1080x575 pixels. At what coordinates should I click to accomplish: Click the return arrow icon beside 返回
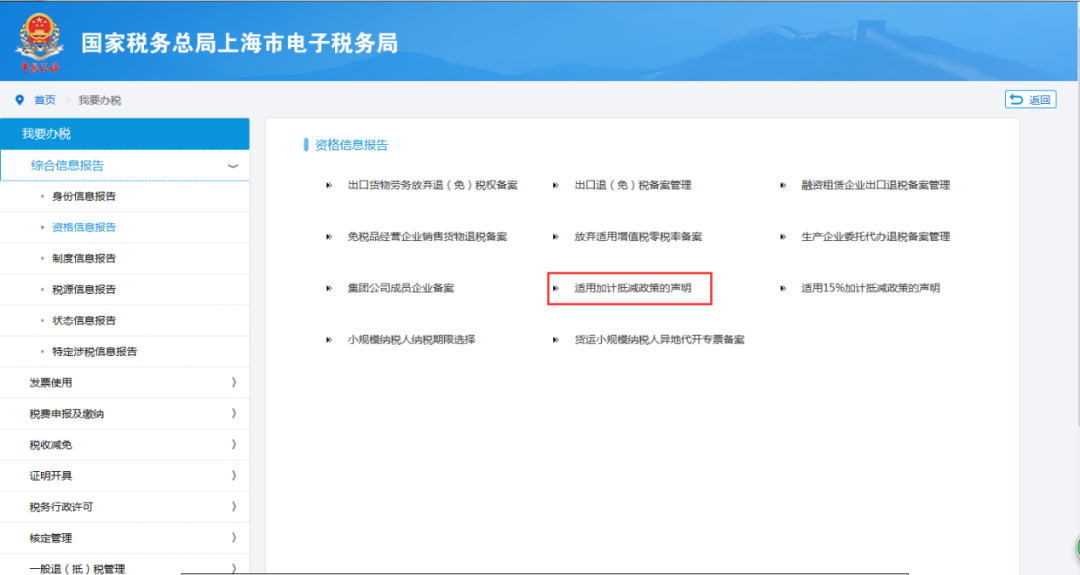pos(1017,100)
